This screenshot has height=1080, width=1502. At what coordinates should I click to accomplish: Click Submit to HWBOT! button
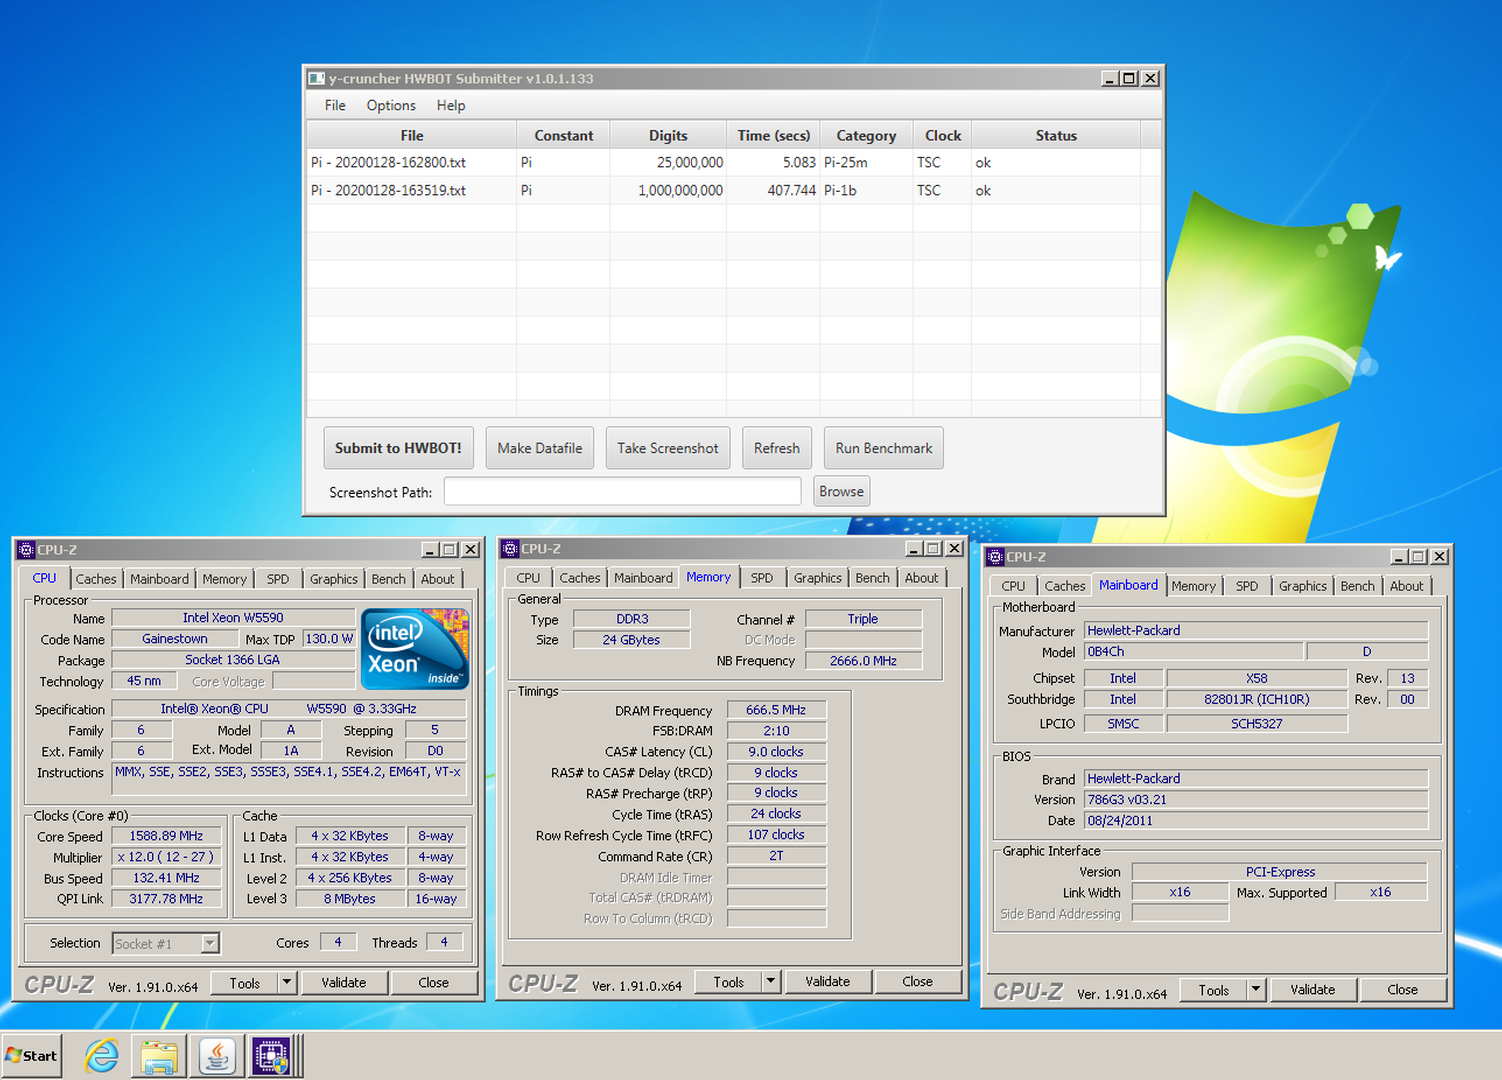pos(398,448)
